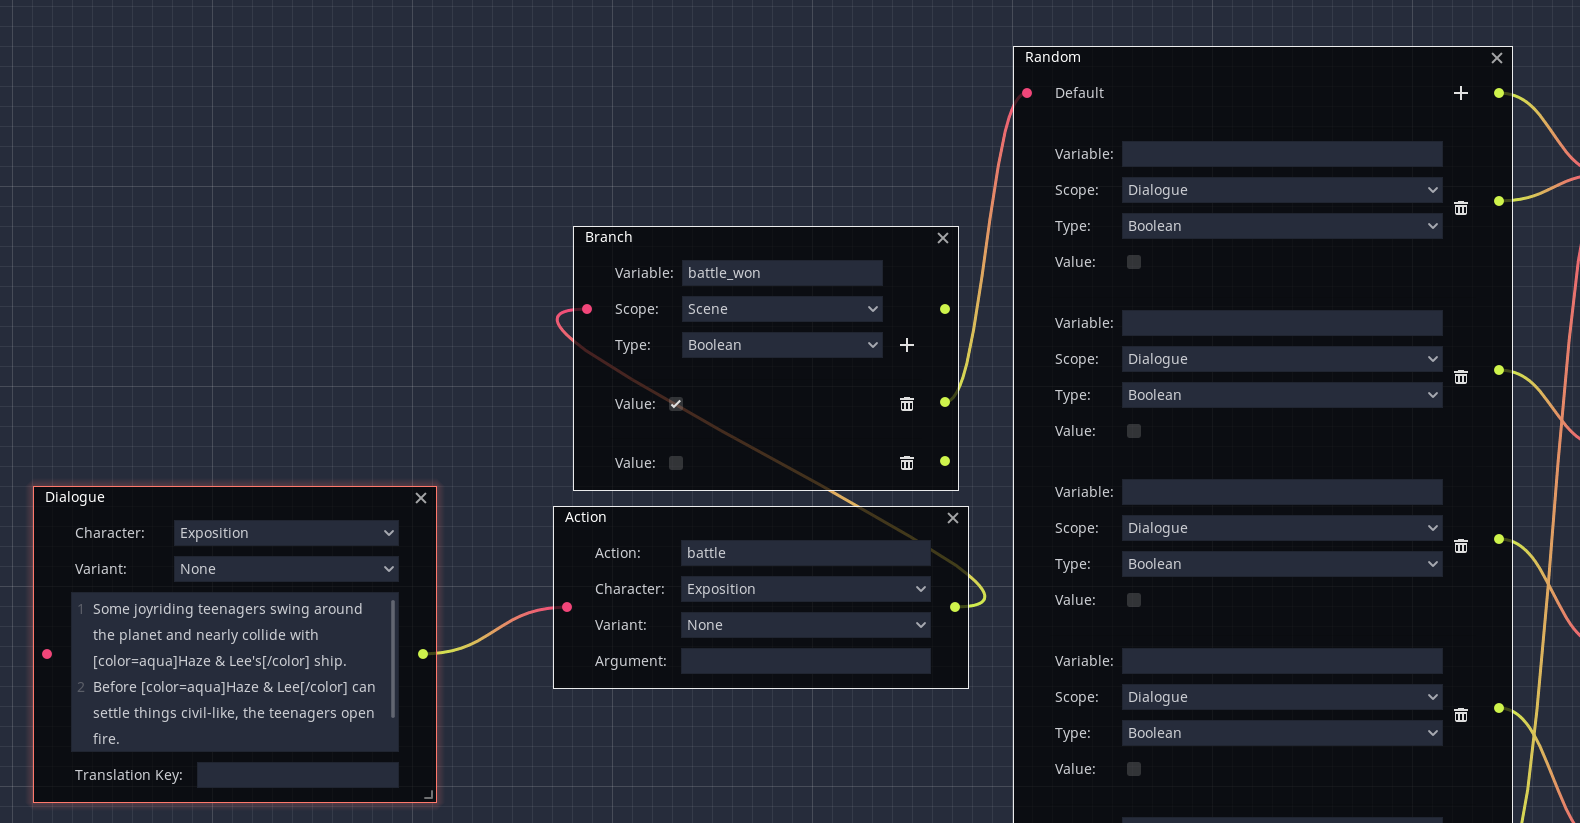Delete second variable entry in Random node

click(1461, 377)
